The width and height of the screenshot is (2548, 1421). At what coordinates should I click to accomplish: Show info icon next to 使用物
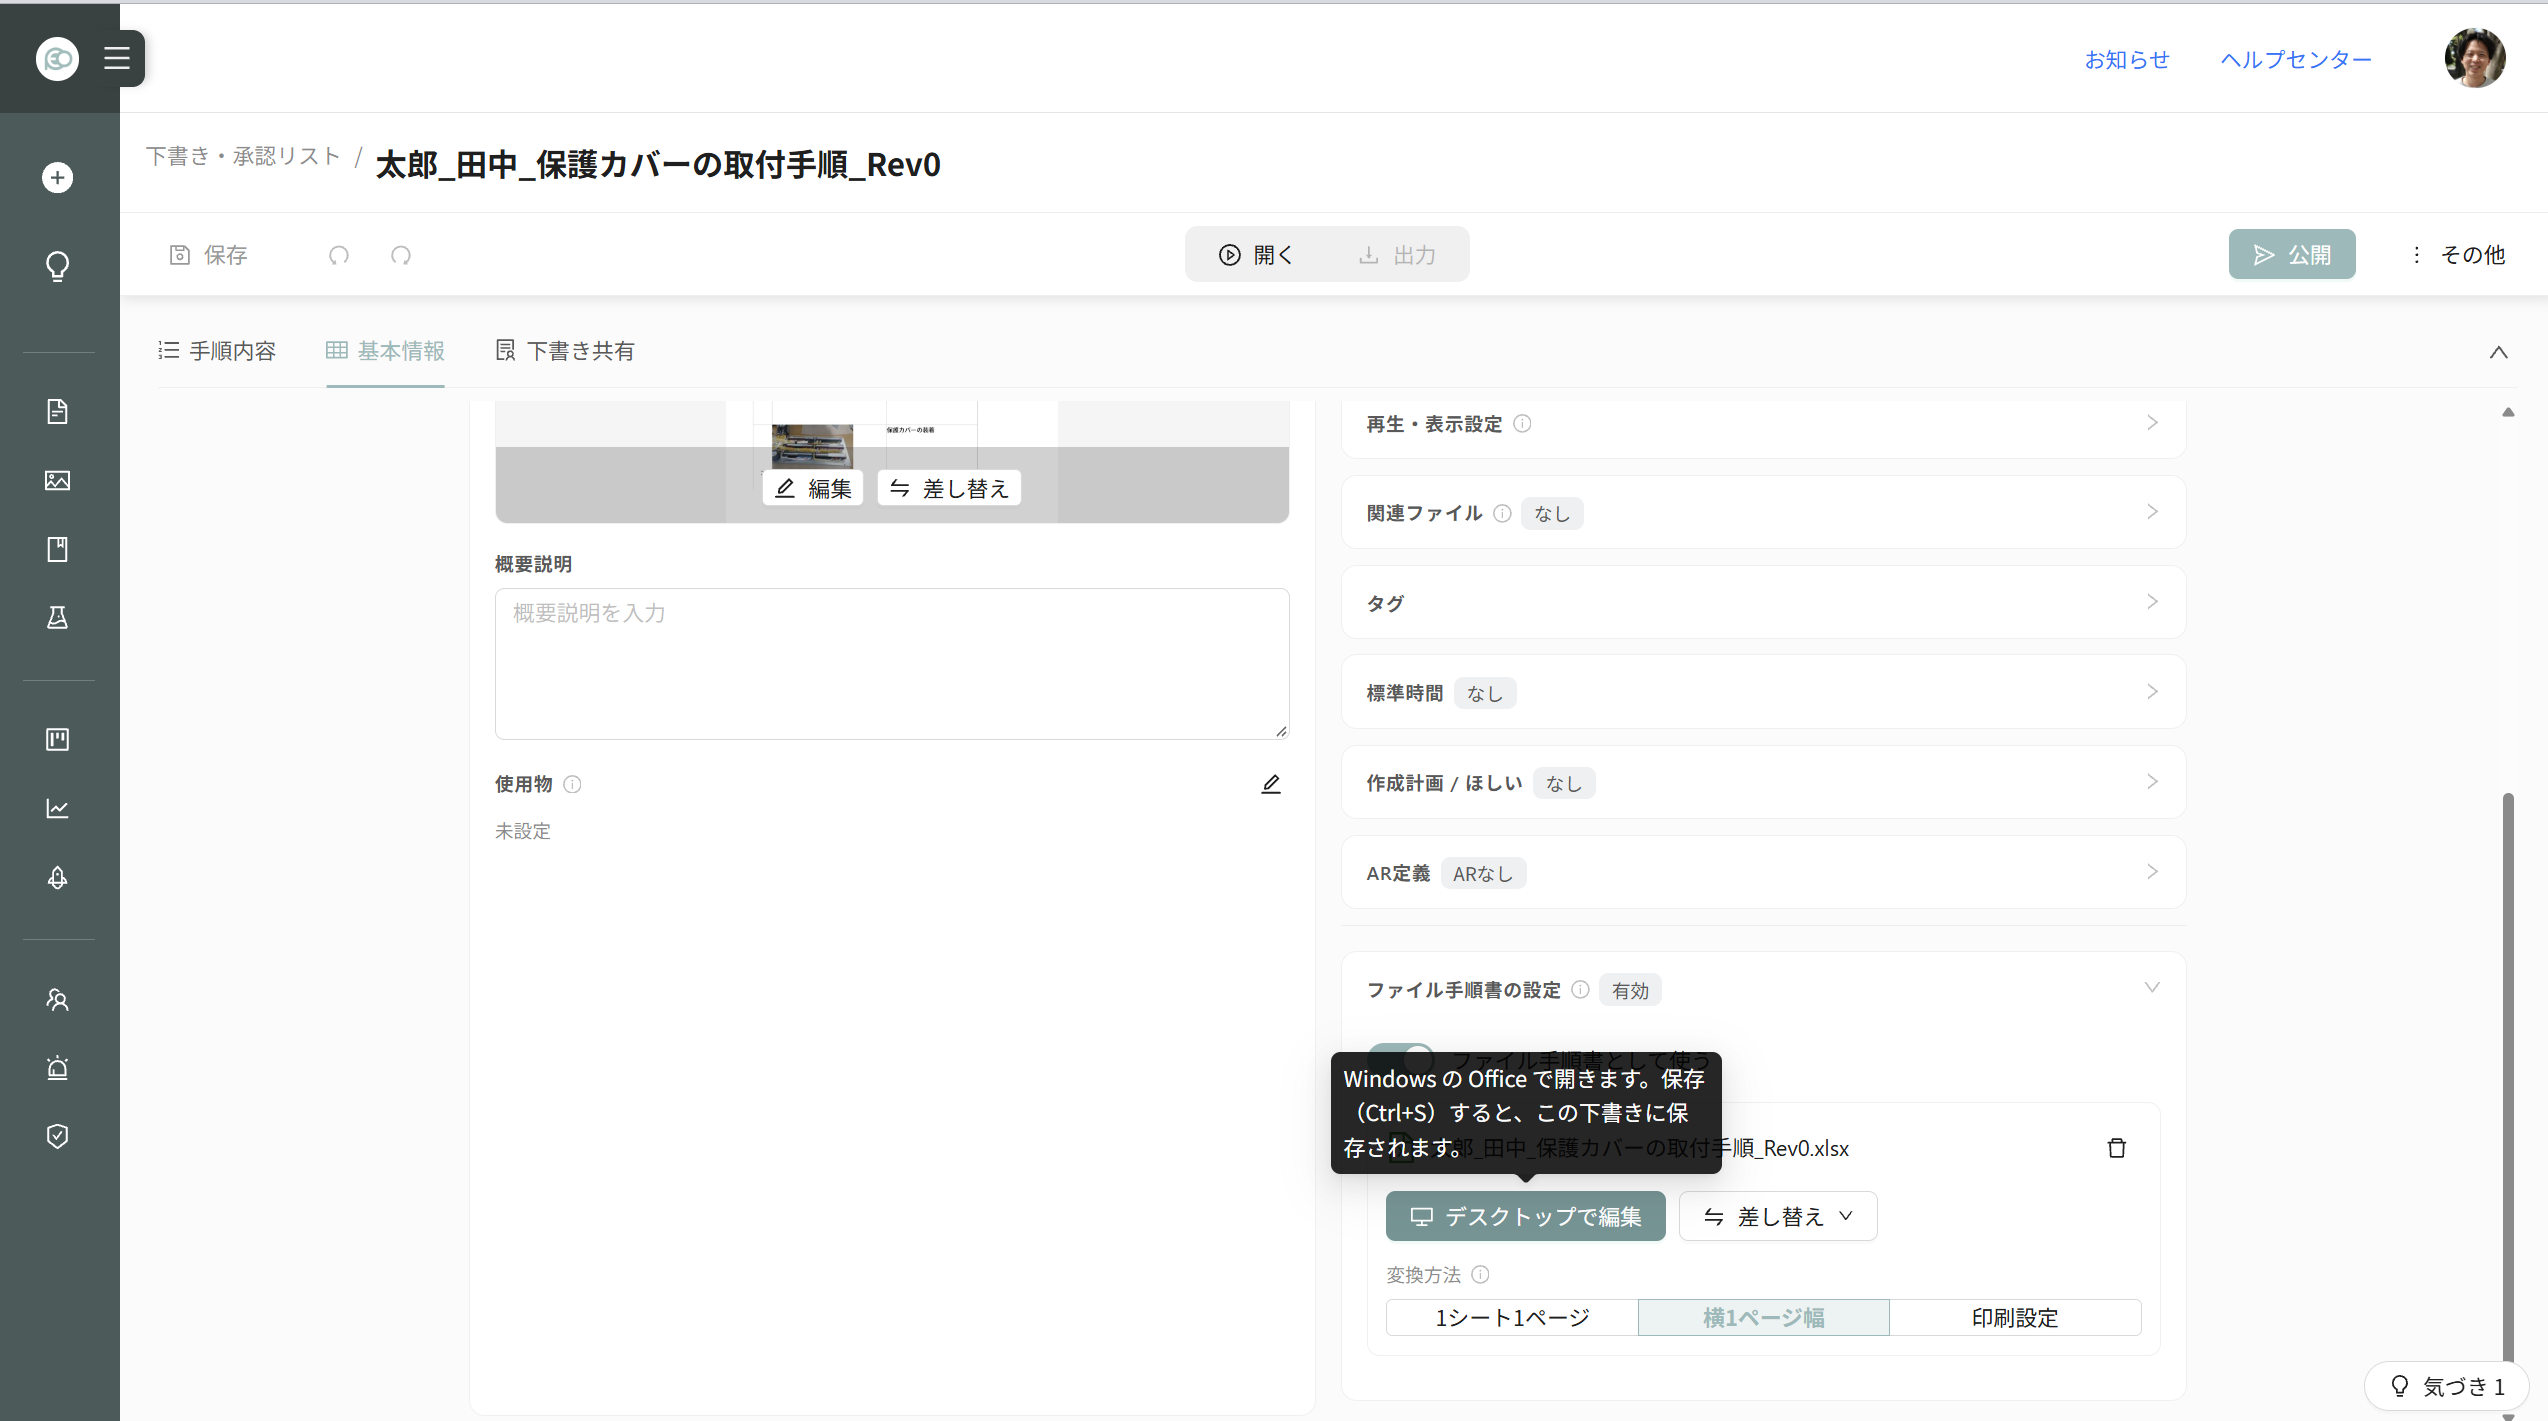[572, 784]
